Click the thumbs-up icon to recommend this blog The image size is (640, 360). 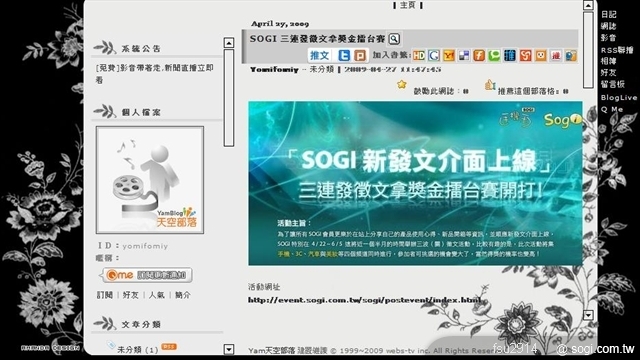pos(490,85)
